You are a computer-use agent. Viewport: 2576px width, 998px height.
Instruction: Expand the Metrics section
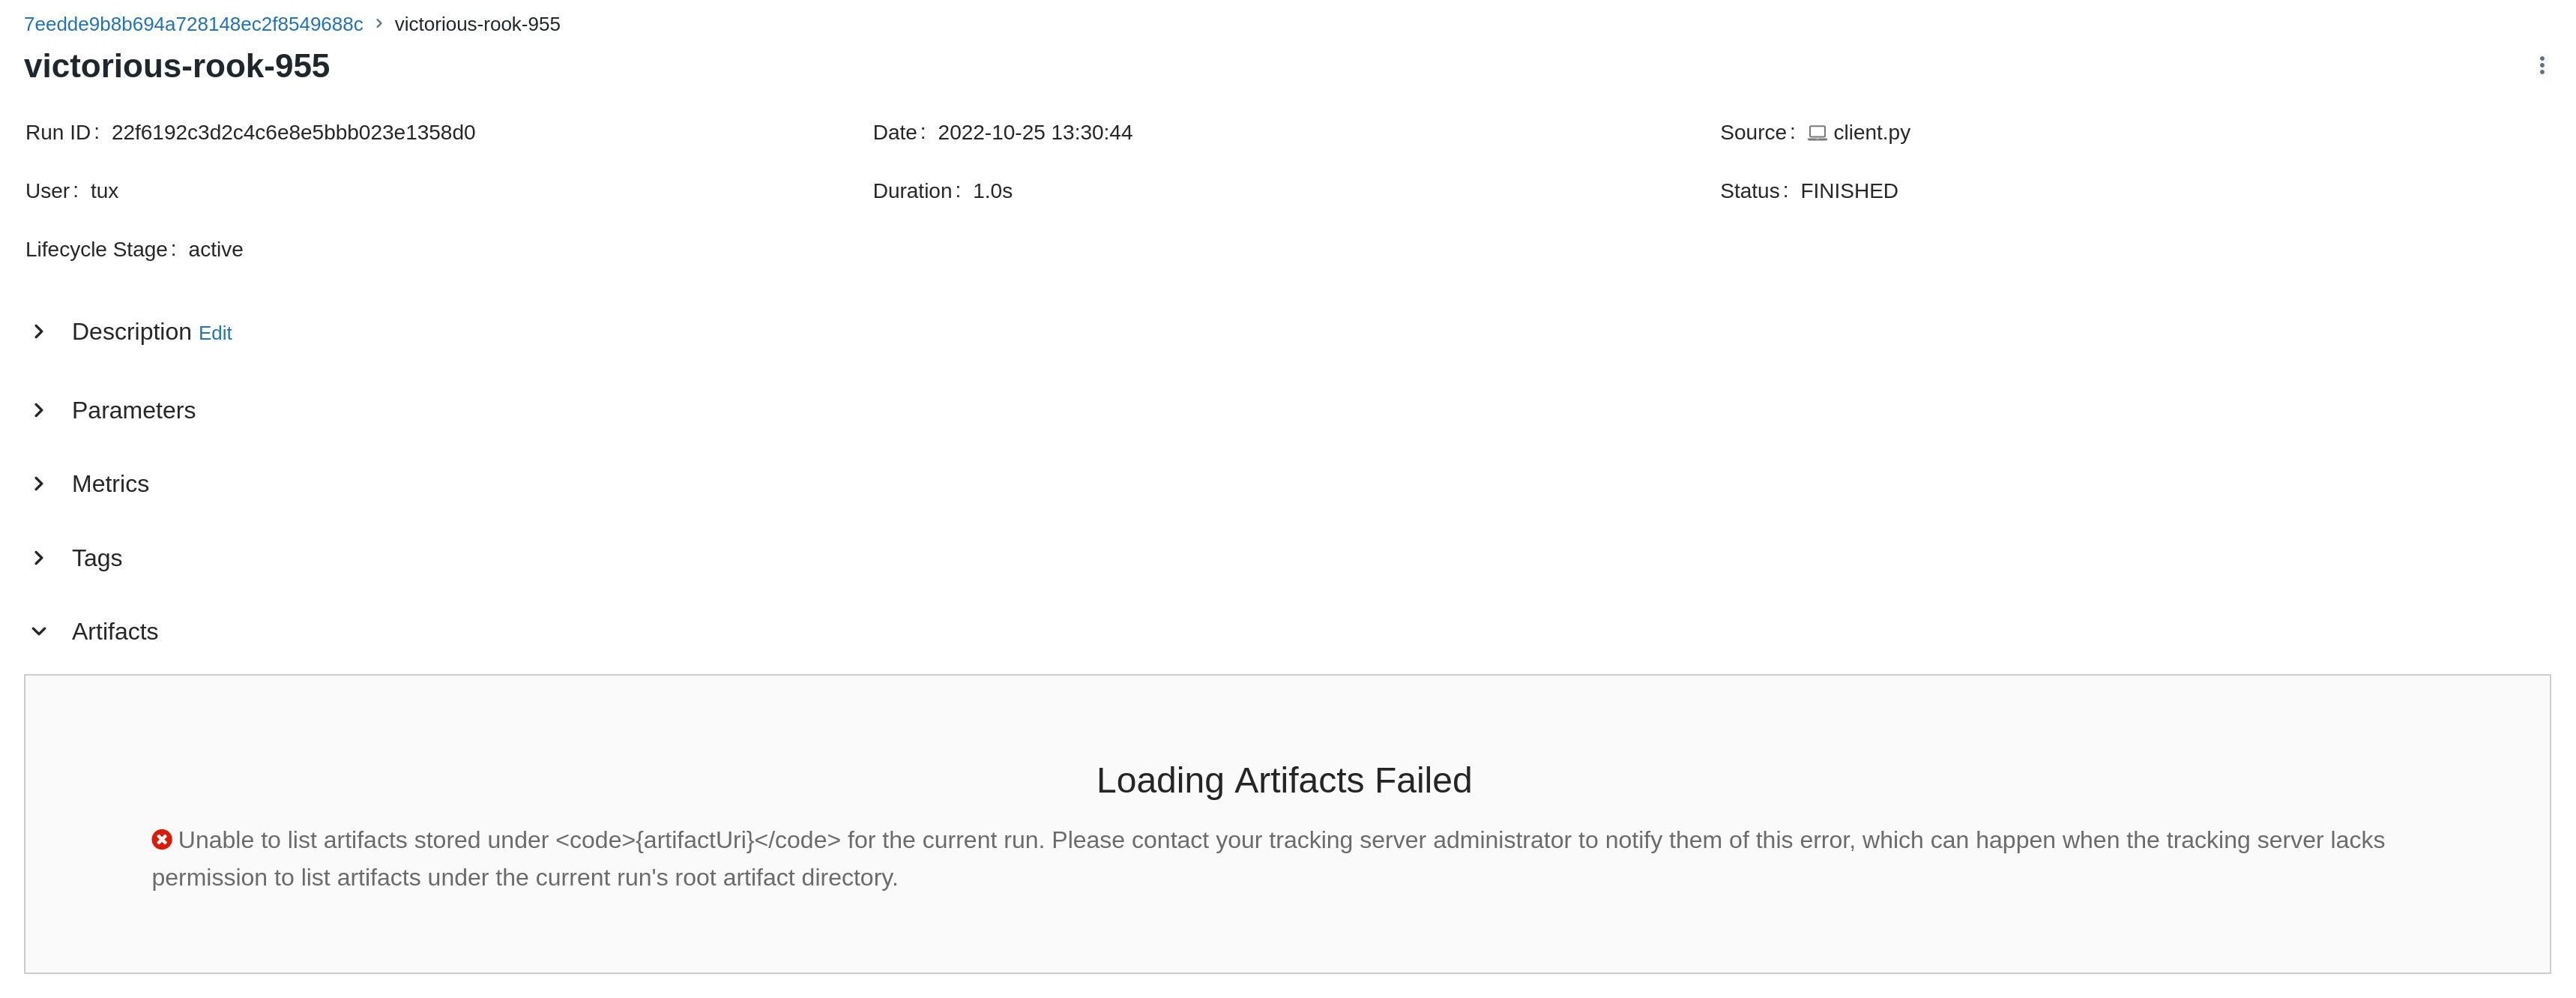coord(39,483)
